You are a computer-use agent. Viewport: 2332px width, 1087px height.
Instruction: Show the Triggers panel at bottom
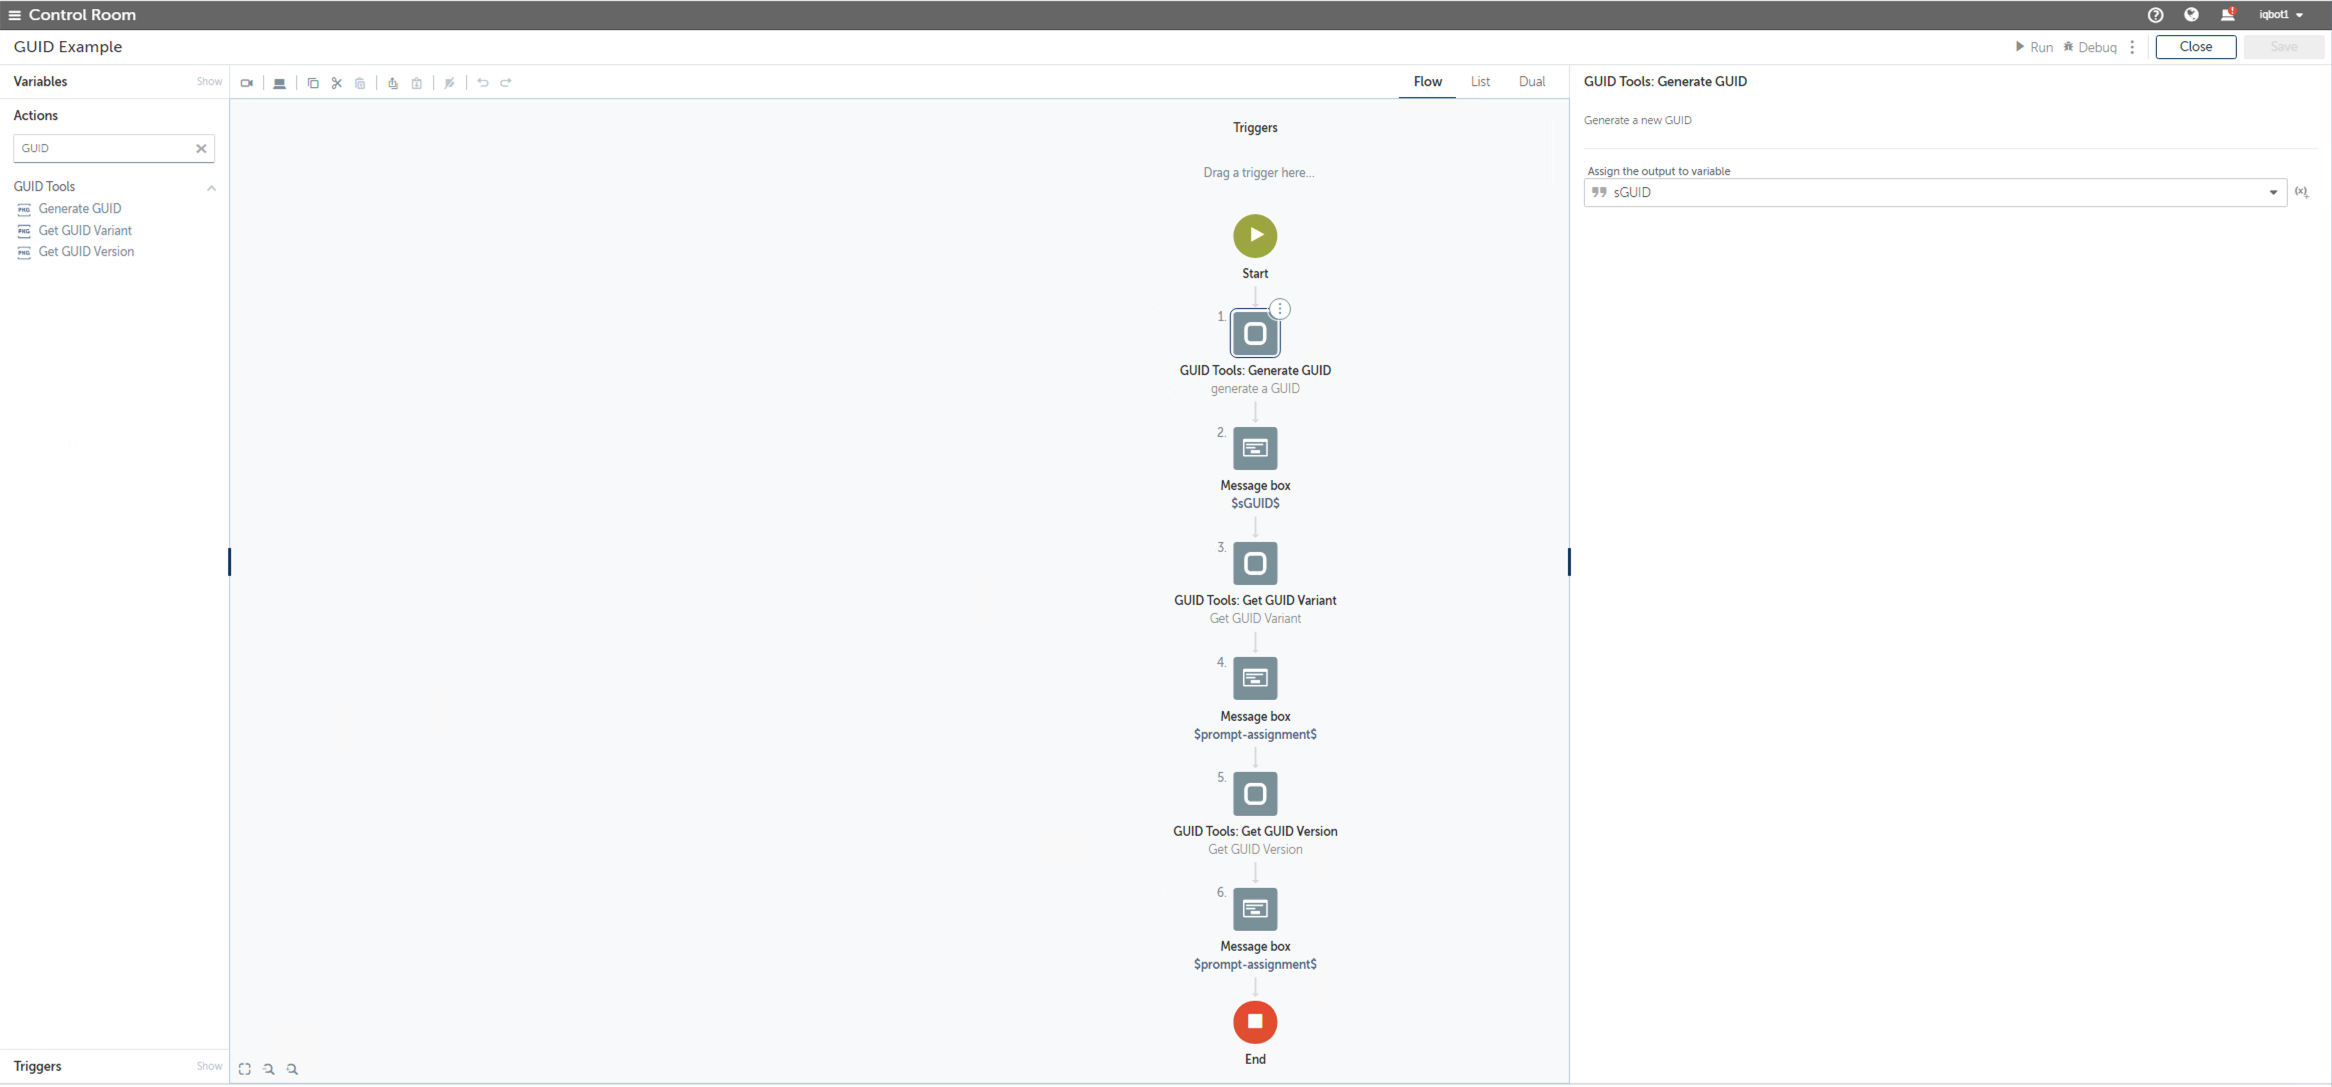(x=209, y=1066)
